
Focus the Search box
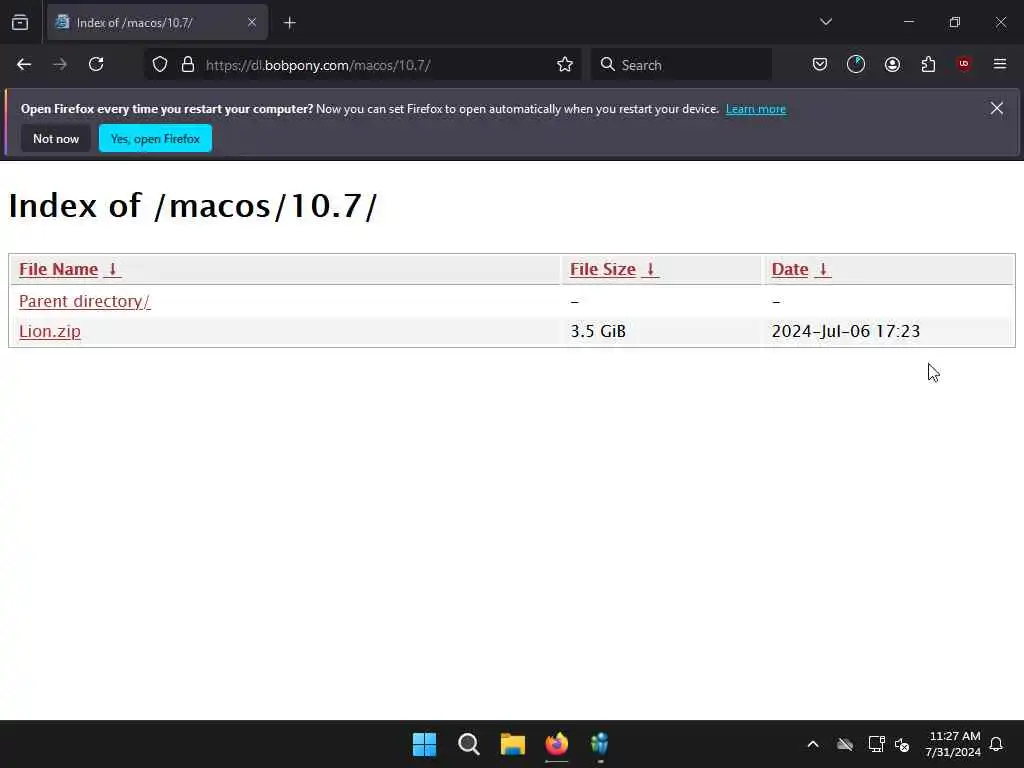[681, 65]
